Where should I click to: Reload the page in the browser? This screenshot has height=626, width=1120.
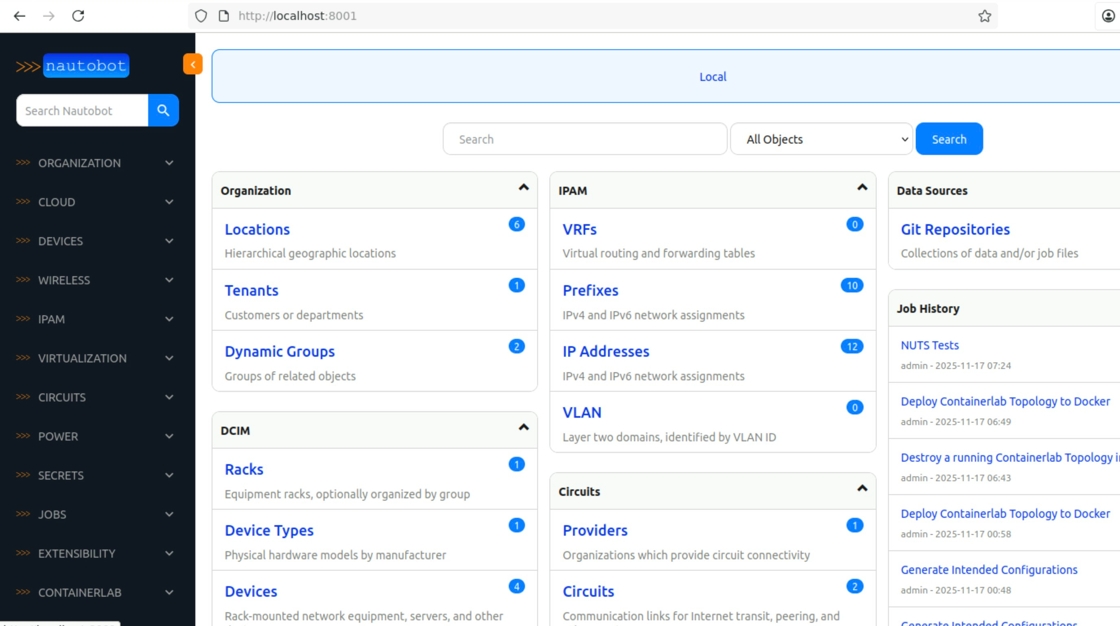click(x=78, y=16)
